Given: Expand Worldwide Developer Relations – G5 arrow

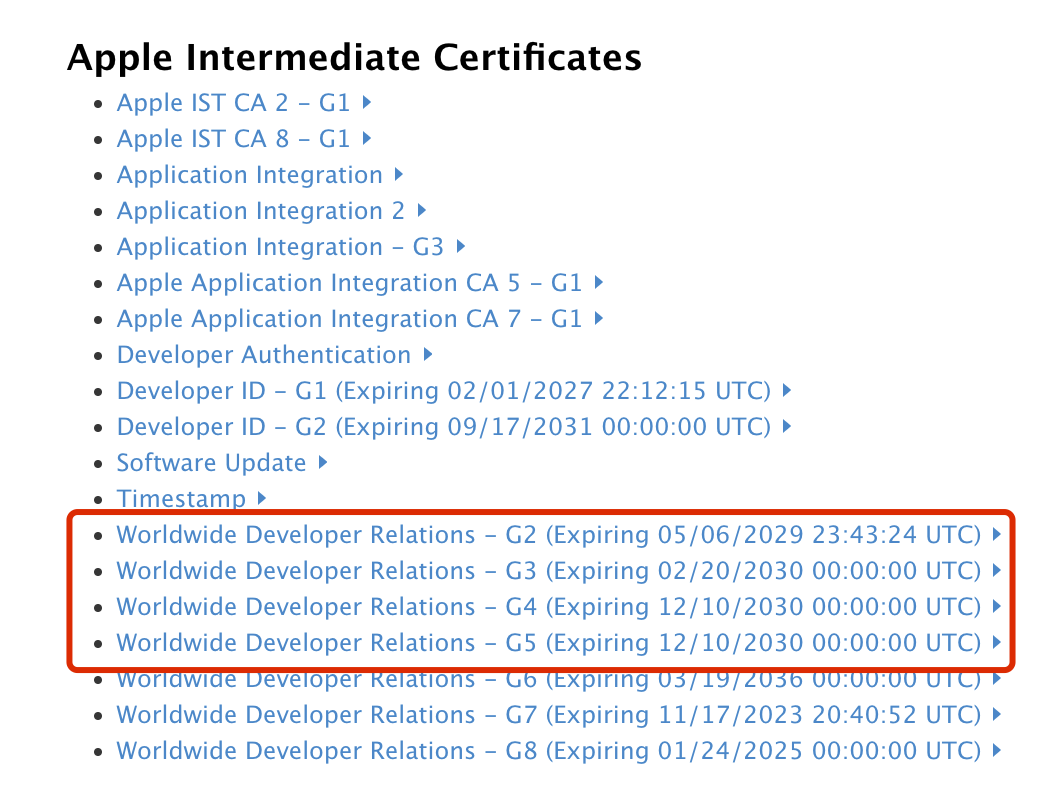Looking at the screenshot, I should [997, 642].
